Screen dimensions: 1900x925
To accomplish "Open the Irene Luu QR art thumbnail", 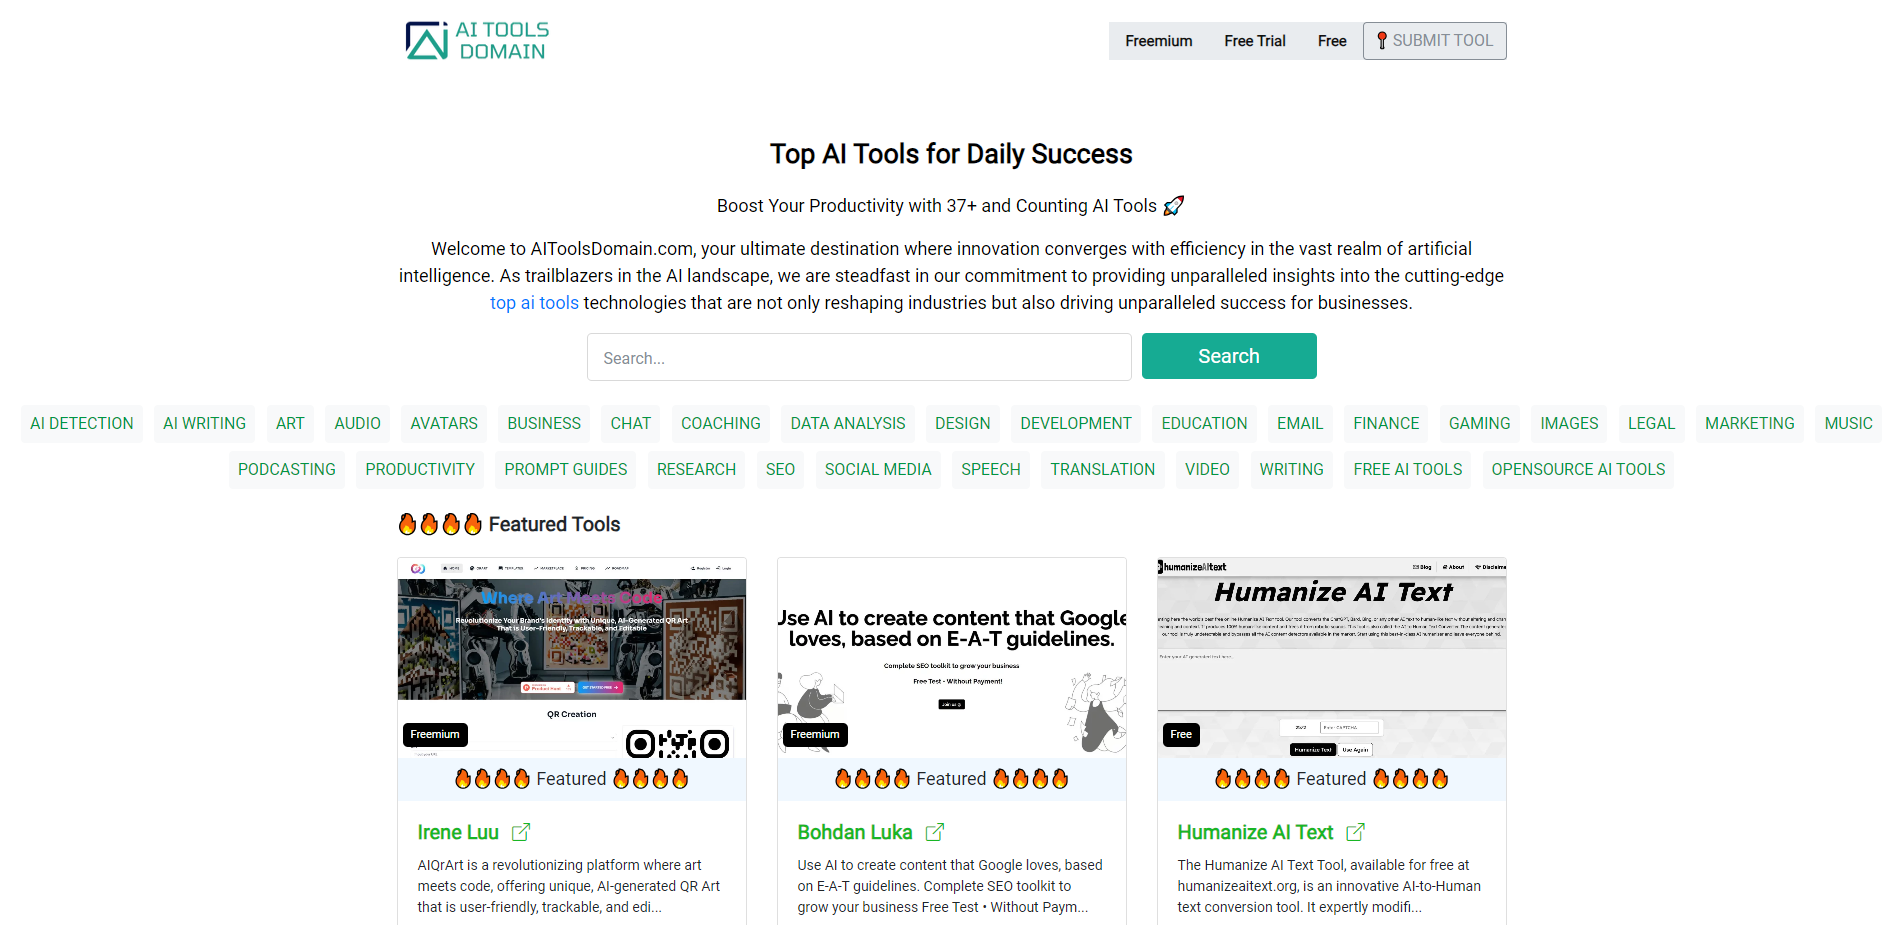I will point(572,658).
